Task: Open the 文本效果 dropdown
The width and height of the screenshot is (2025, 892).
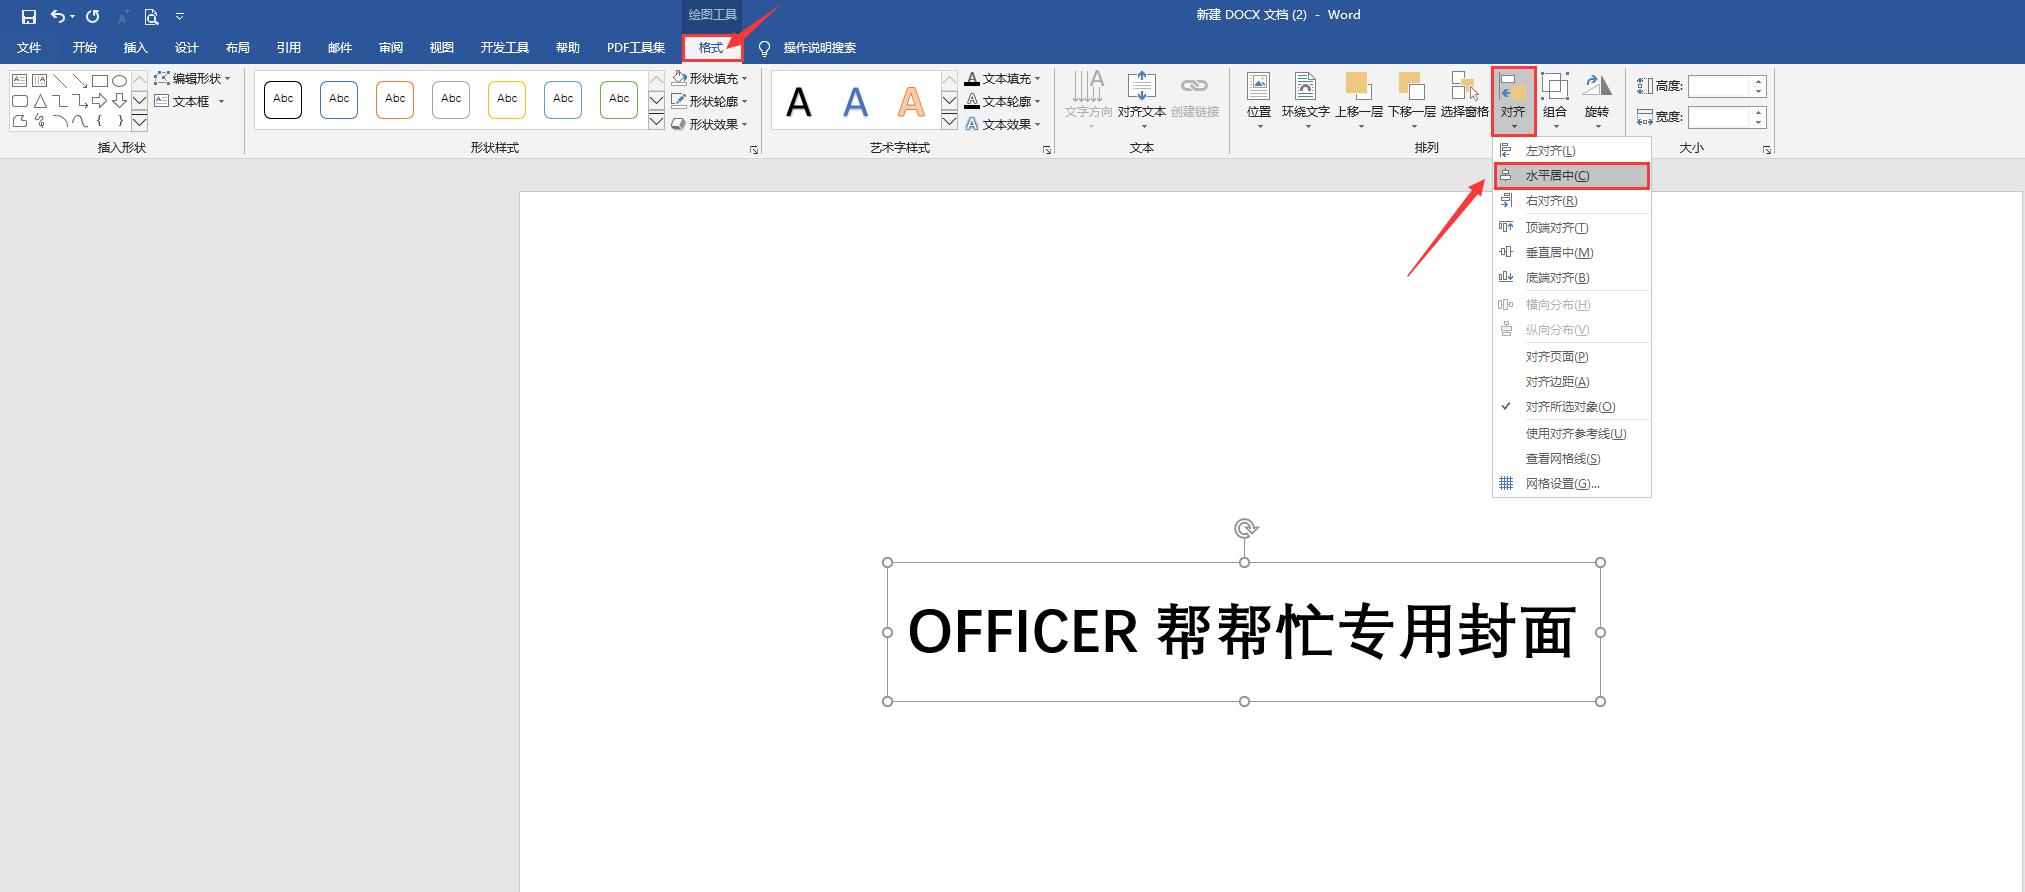Action: tap(1002, 124)
